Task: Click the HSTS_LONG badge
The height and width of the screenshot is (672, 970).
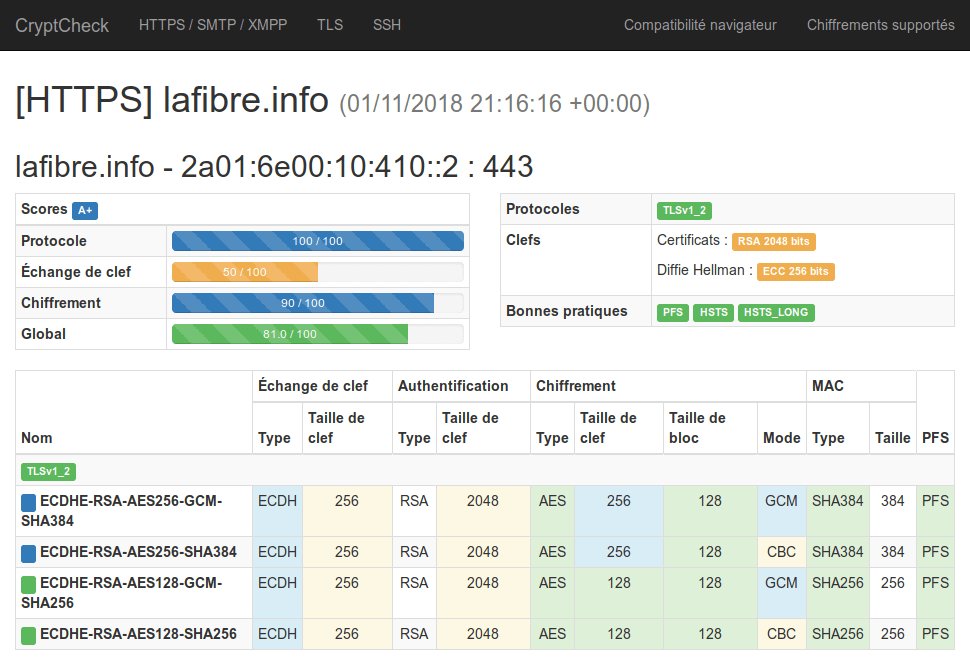Action: pos(776,312)
